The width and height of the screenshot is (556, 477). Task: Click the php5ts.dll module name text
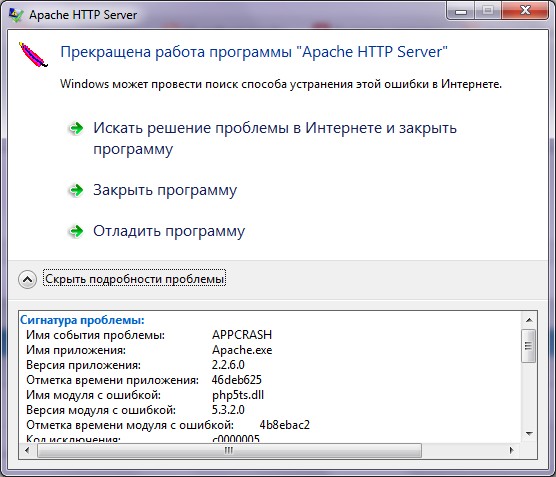[x=238, y=395]
